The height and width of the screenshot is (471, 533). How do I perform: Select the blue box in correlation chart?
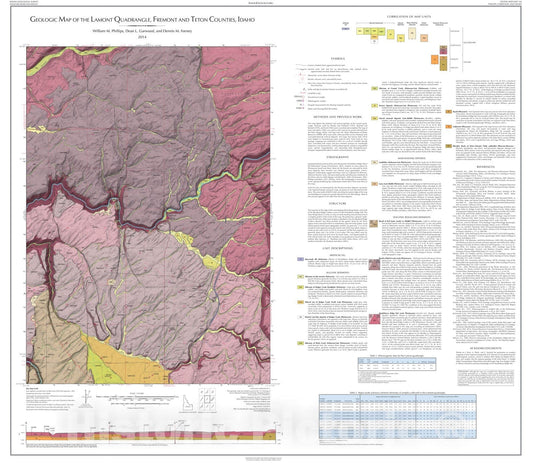[x=345, y=29]
